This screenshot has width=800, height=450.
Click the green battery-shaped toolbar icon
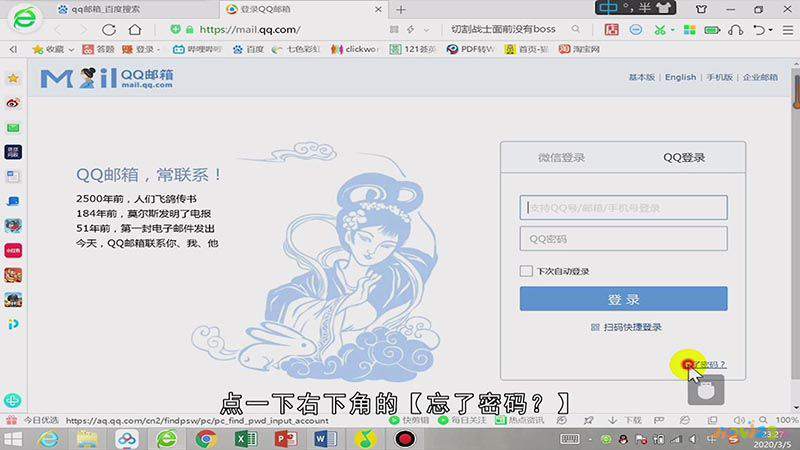(x=712, y=30)
